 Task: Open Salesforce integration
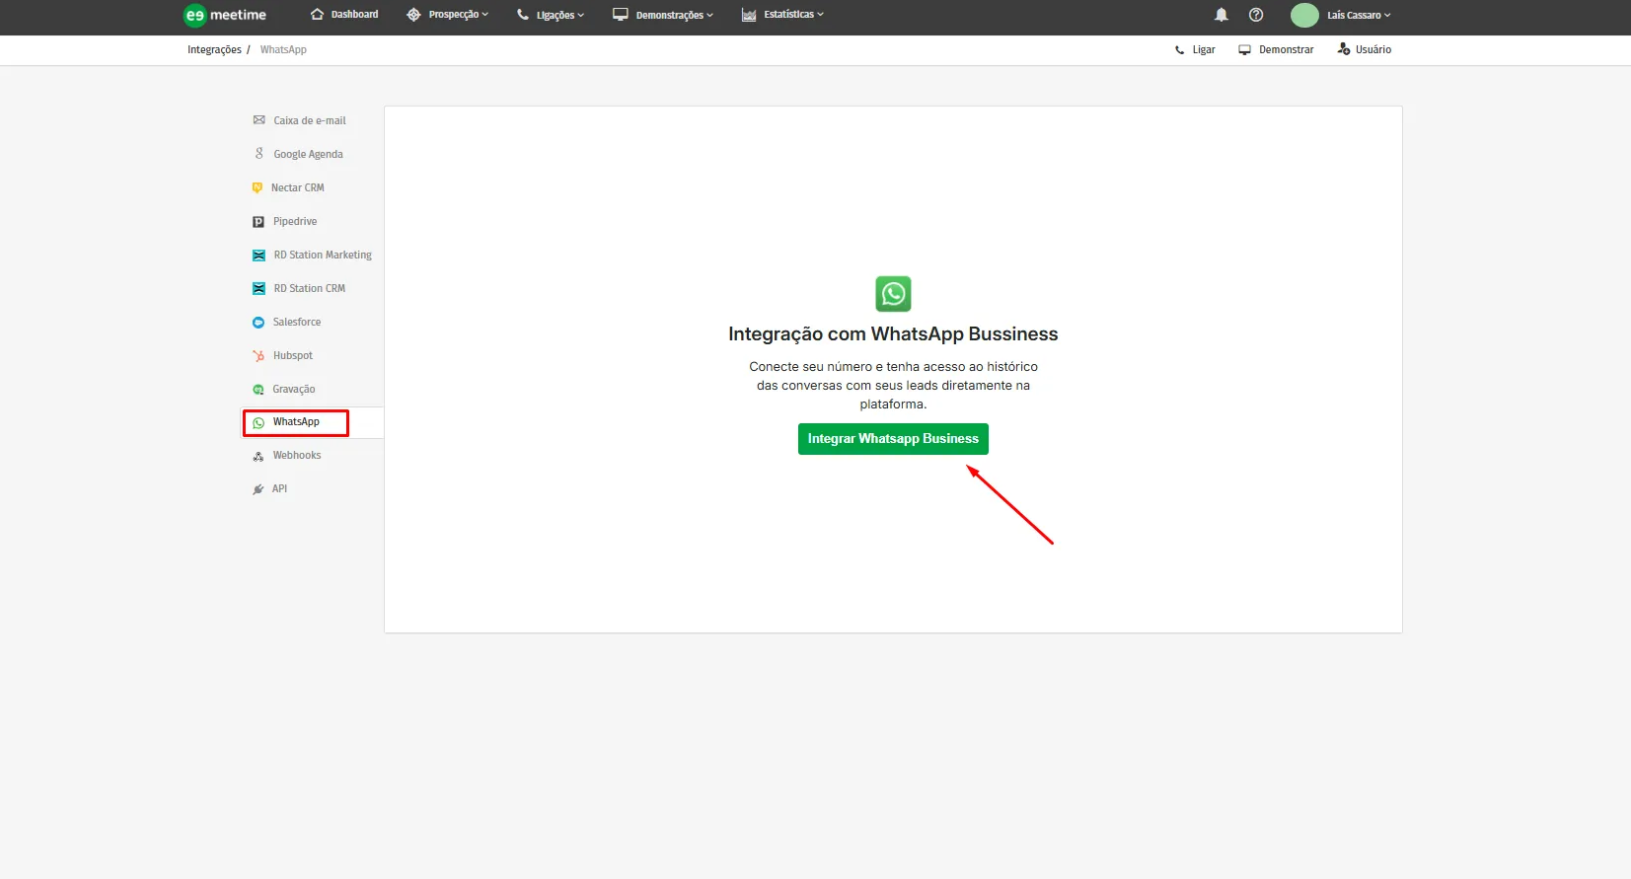(x=297, y=322)
